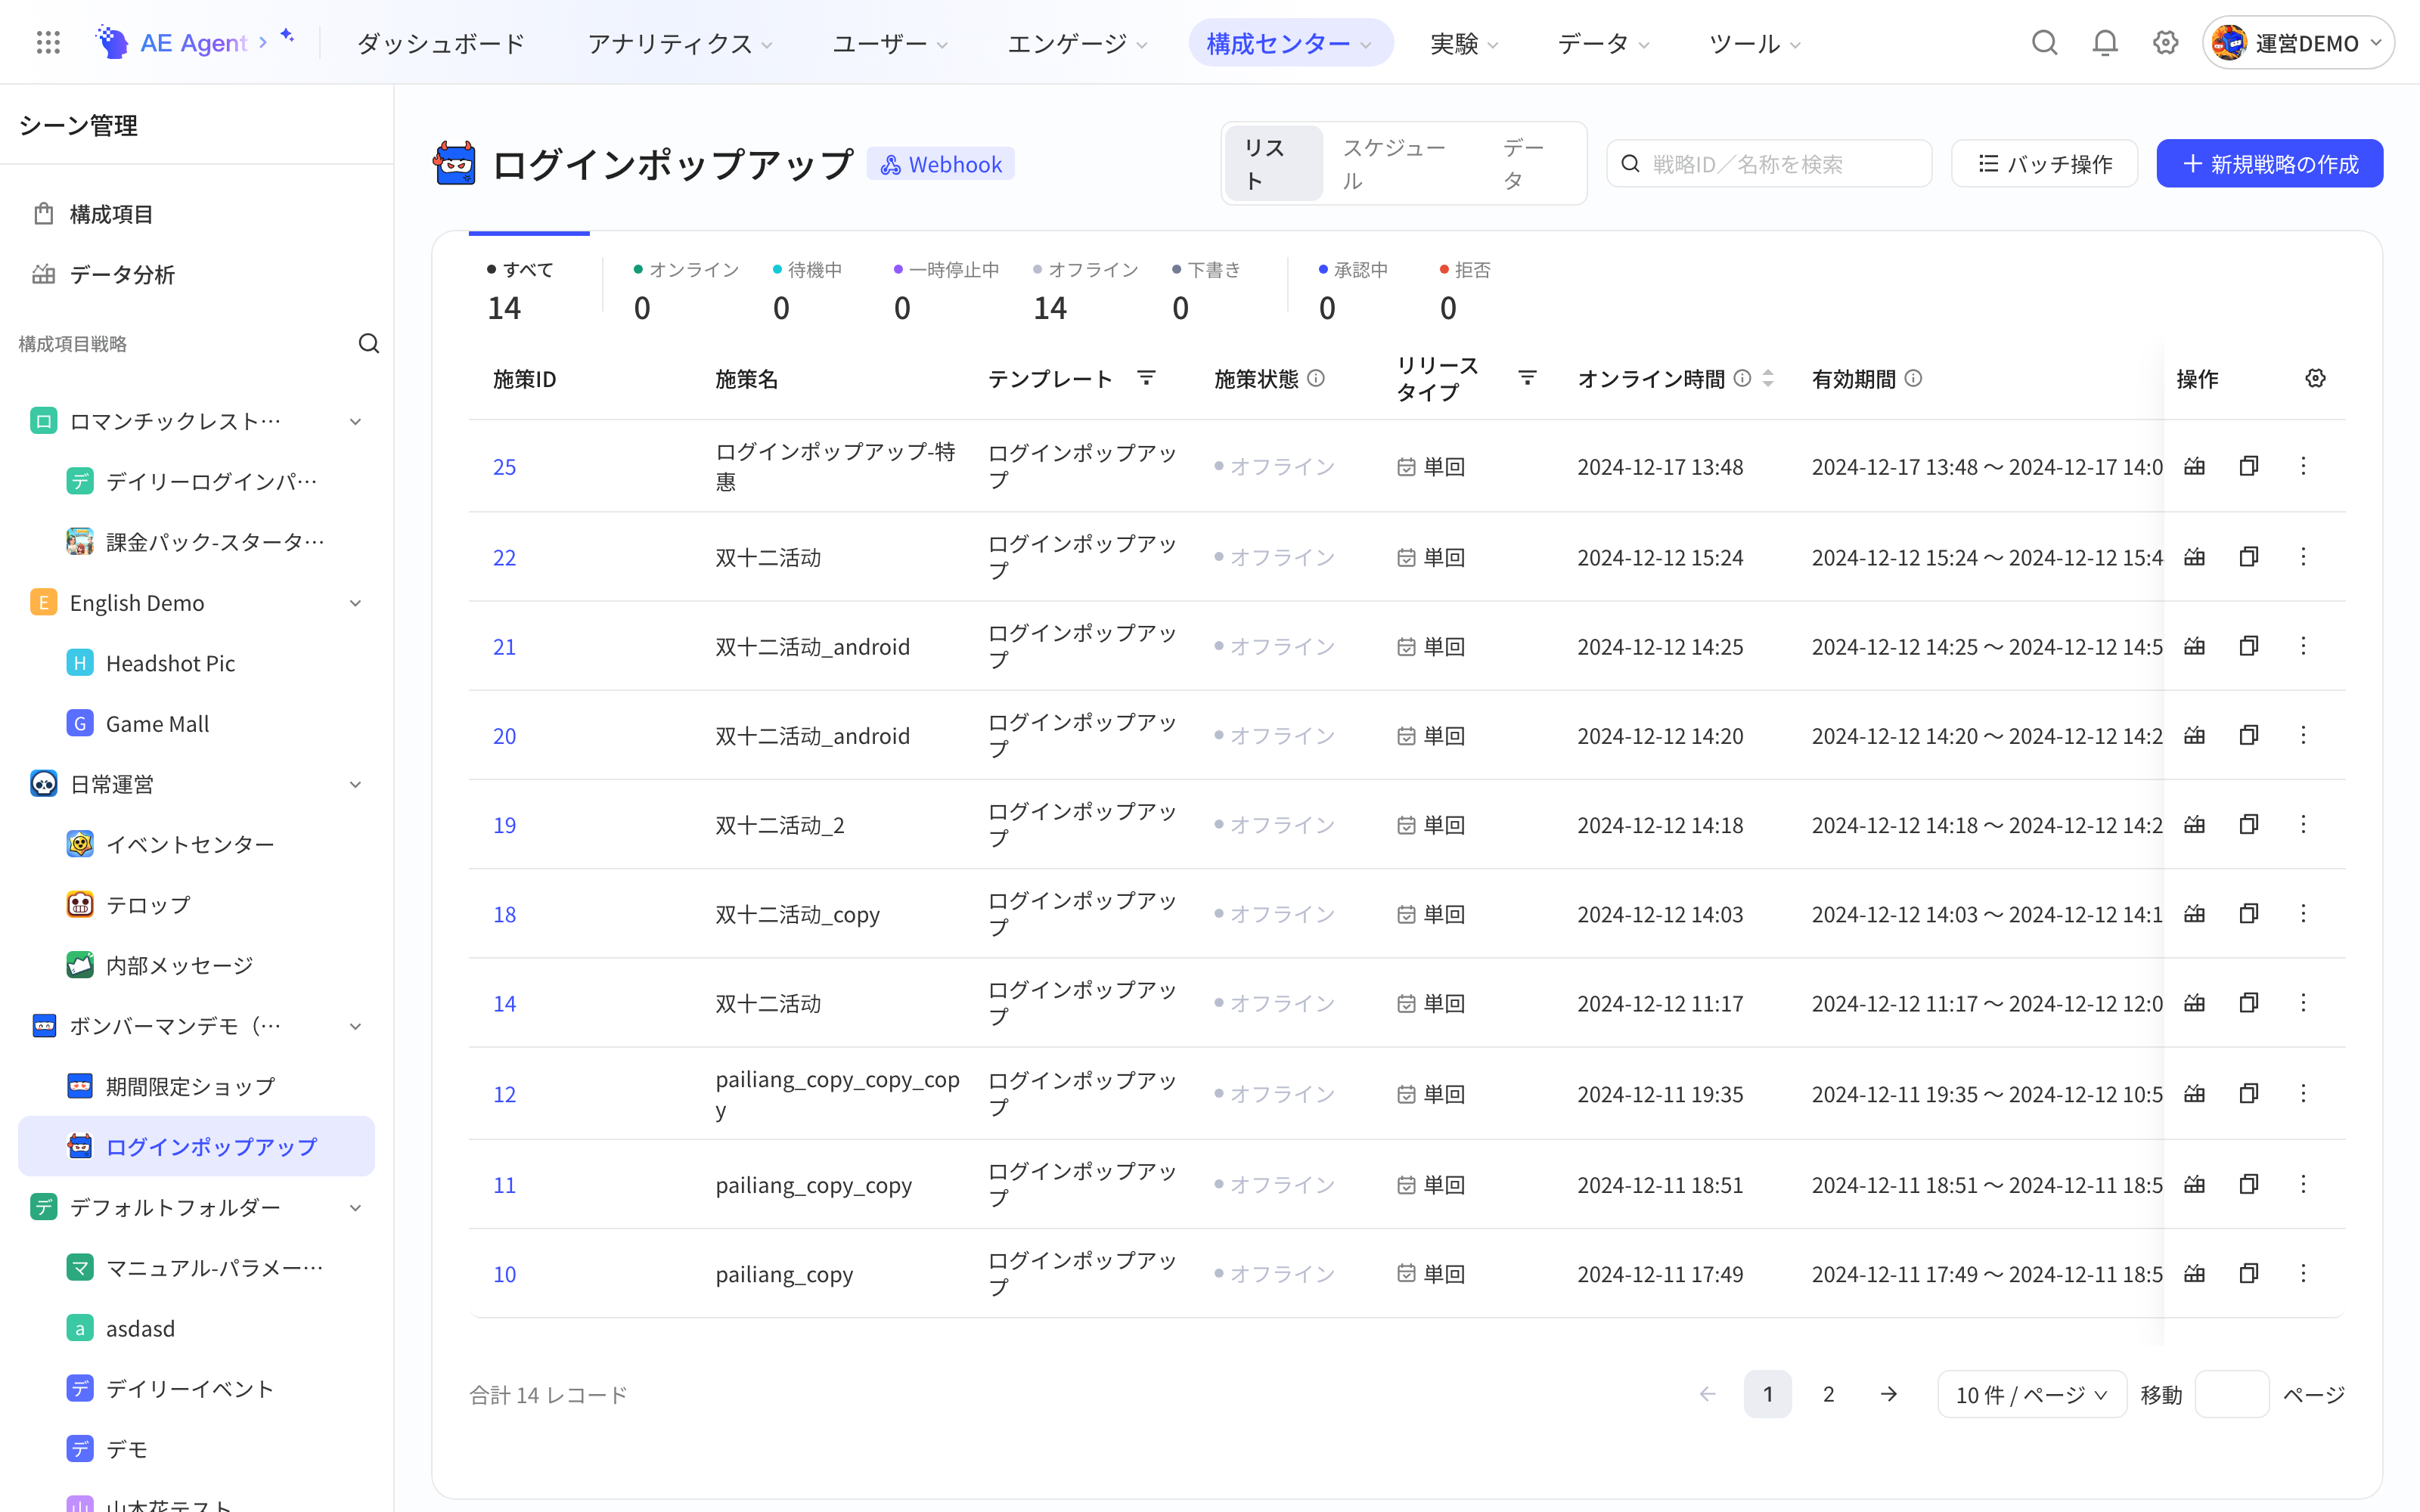
Task: Collapse the 日常運営 folder
Action: pyautogui.click(x=355, y=785)
